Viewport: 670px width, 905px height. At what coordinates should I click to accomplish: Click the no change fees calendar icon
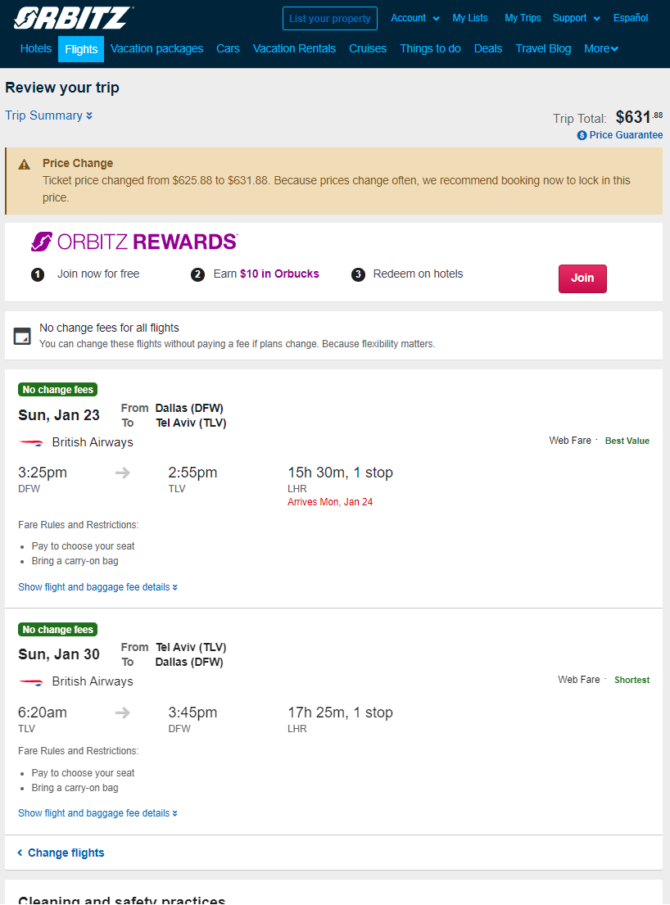coord(22,336)
